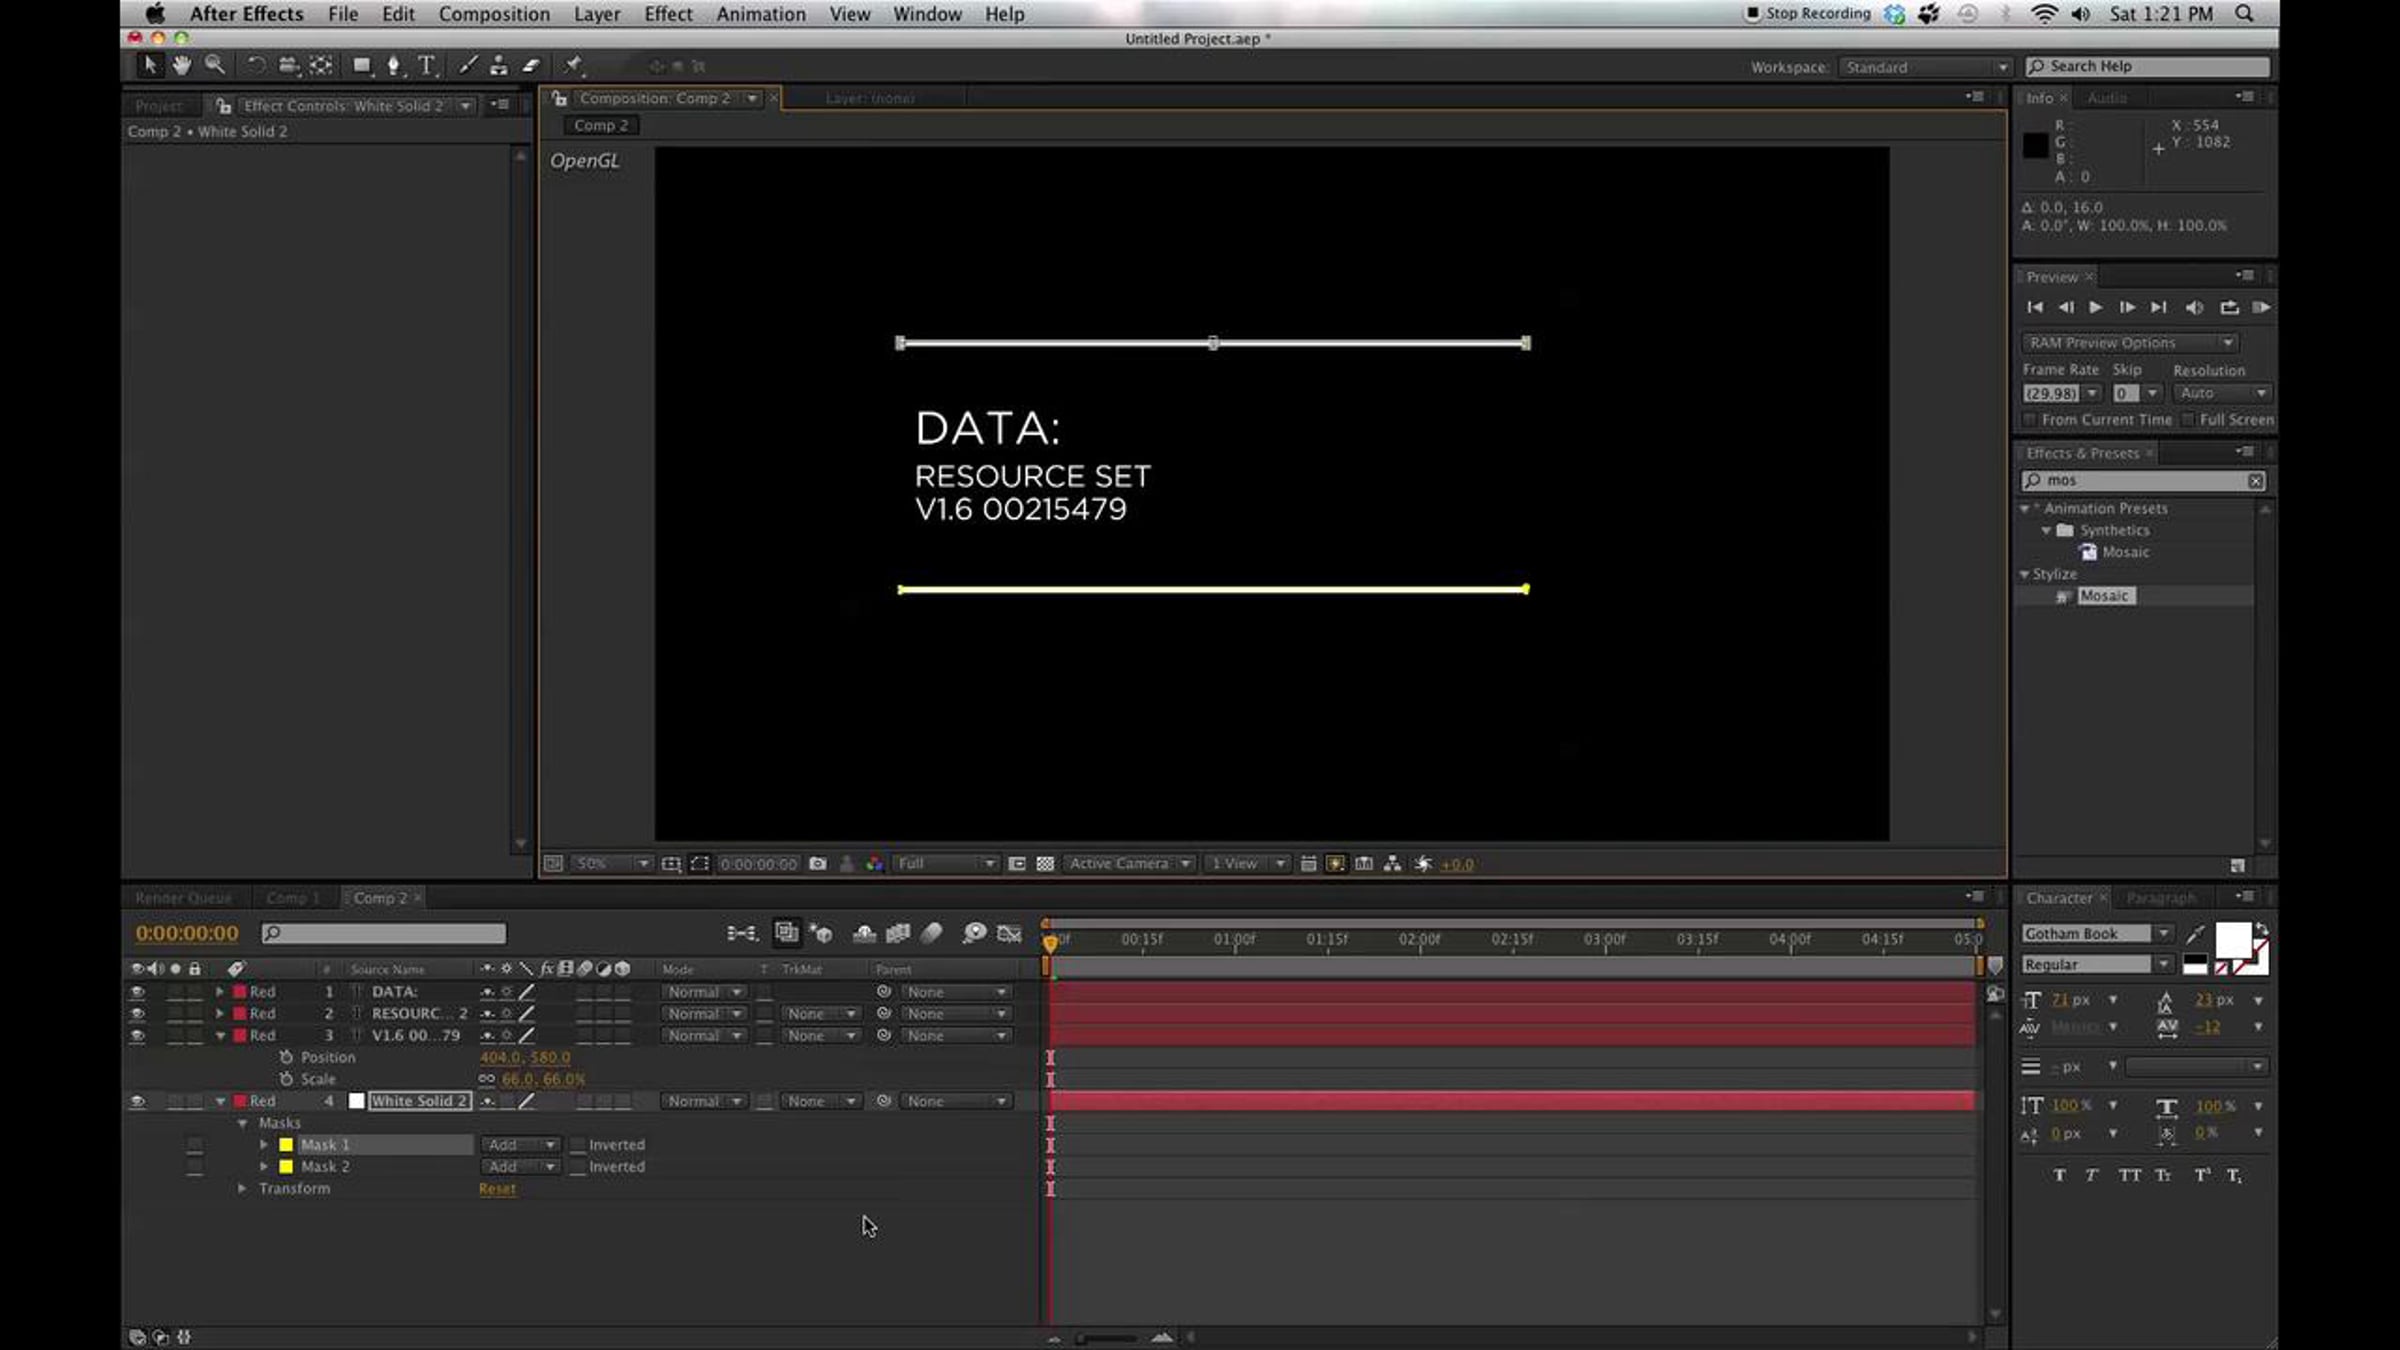Check the From Current Time option

click(x=2029, y=420)
